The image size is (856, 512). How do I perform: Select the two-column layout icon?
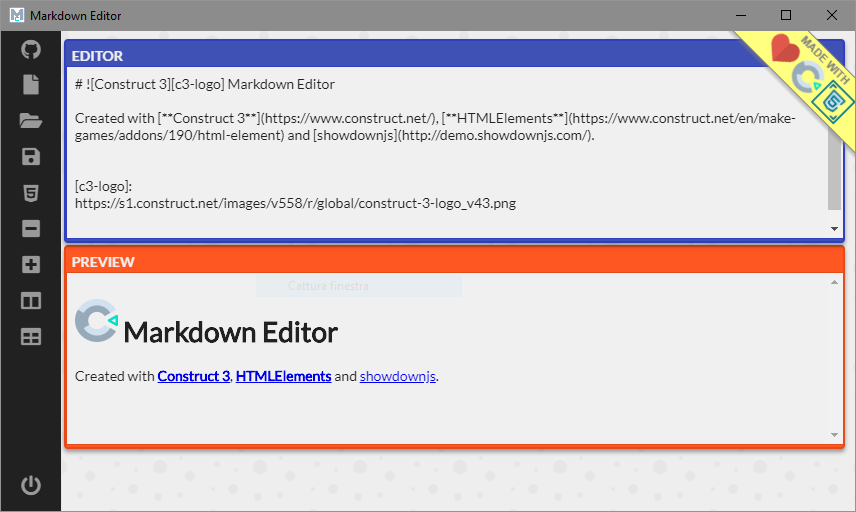coord(31,301)
